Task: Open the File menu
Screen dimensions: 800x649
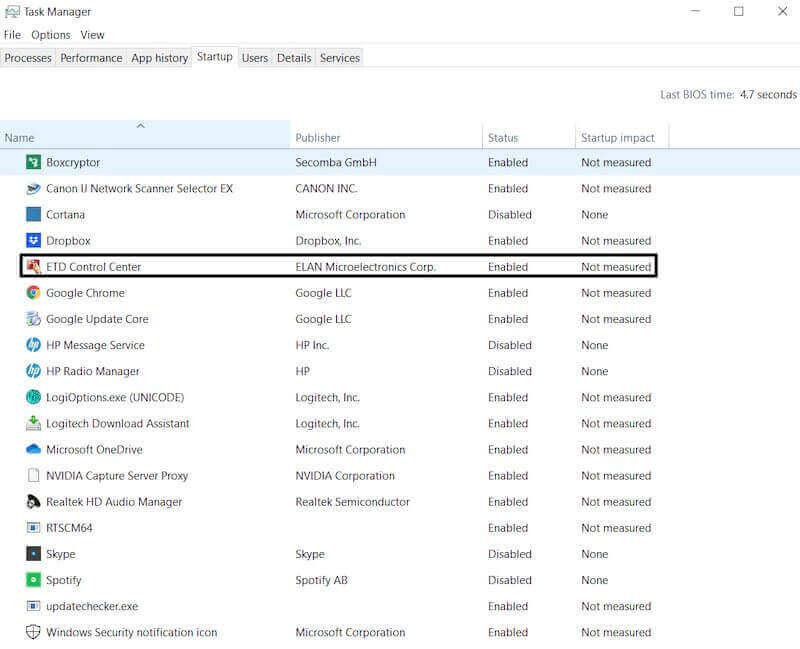Action: (11, 34)
